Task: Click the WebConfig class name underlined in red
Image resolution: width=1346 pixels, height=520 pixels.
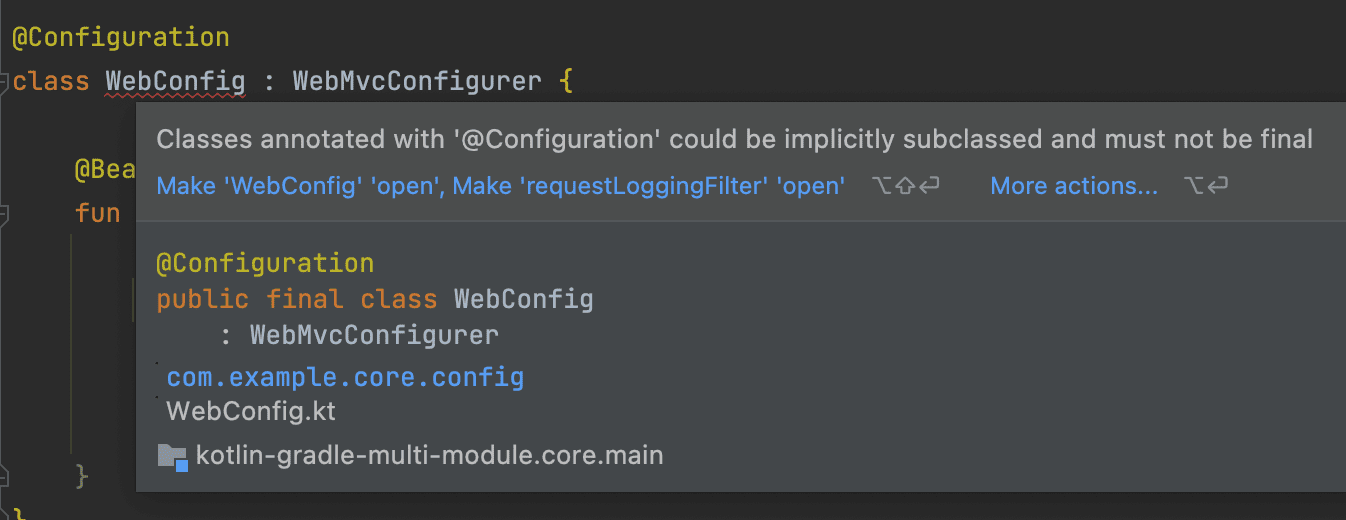Action: (175, 81)
